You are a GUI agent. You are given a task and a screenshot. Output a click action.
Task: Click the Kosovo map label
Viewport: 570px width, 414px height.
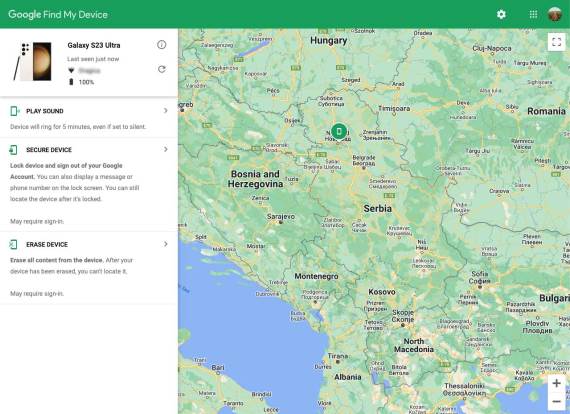pyautogui.click(x=382, y=292)
